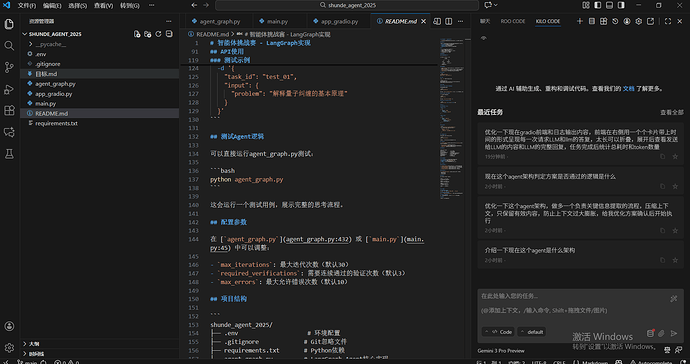
Task: Open 选择(S) menu
Action: tap(77, 5)
